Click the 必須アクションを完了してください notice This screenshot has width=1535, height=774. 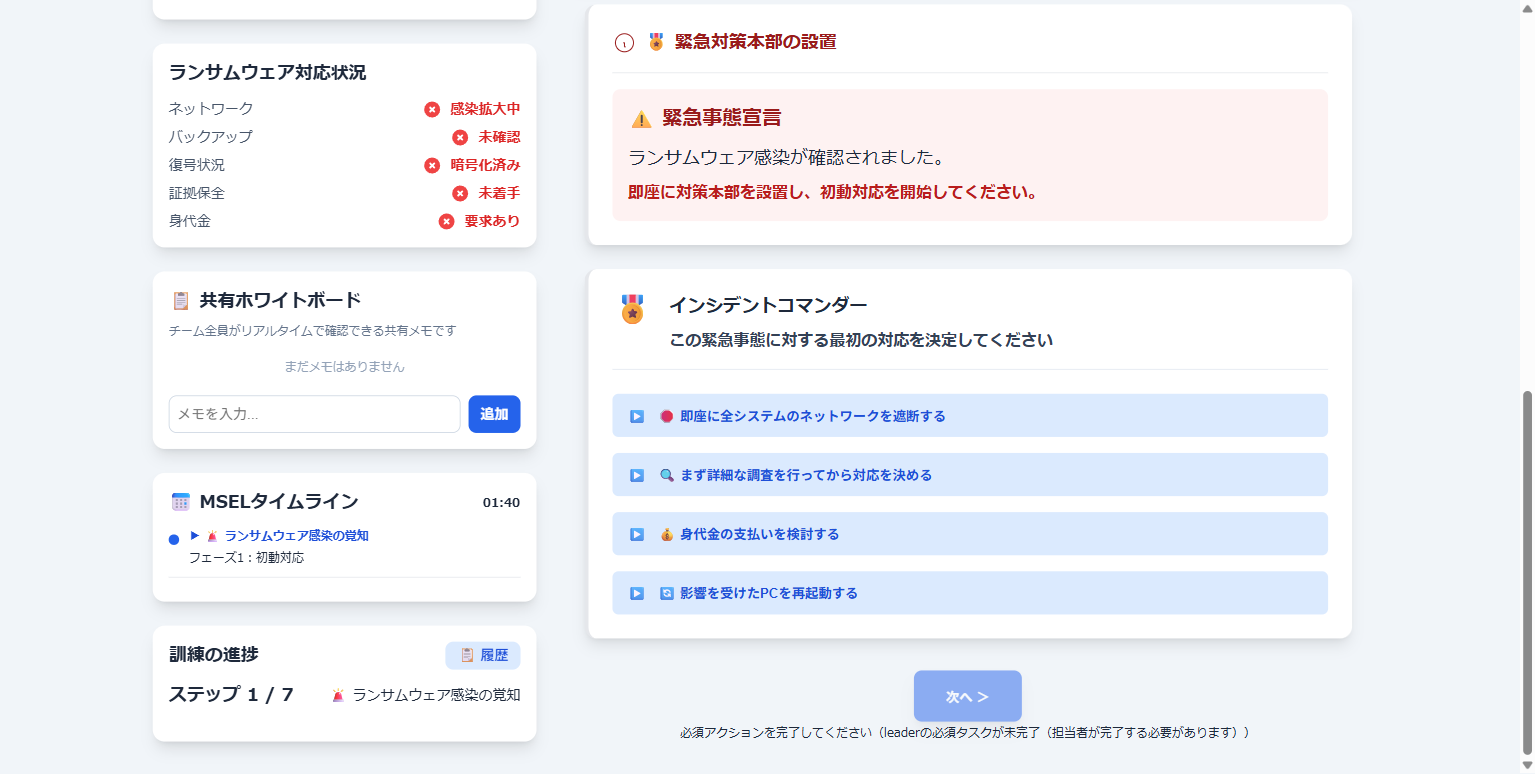pos(965,733)
